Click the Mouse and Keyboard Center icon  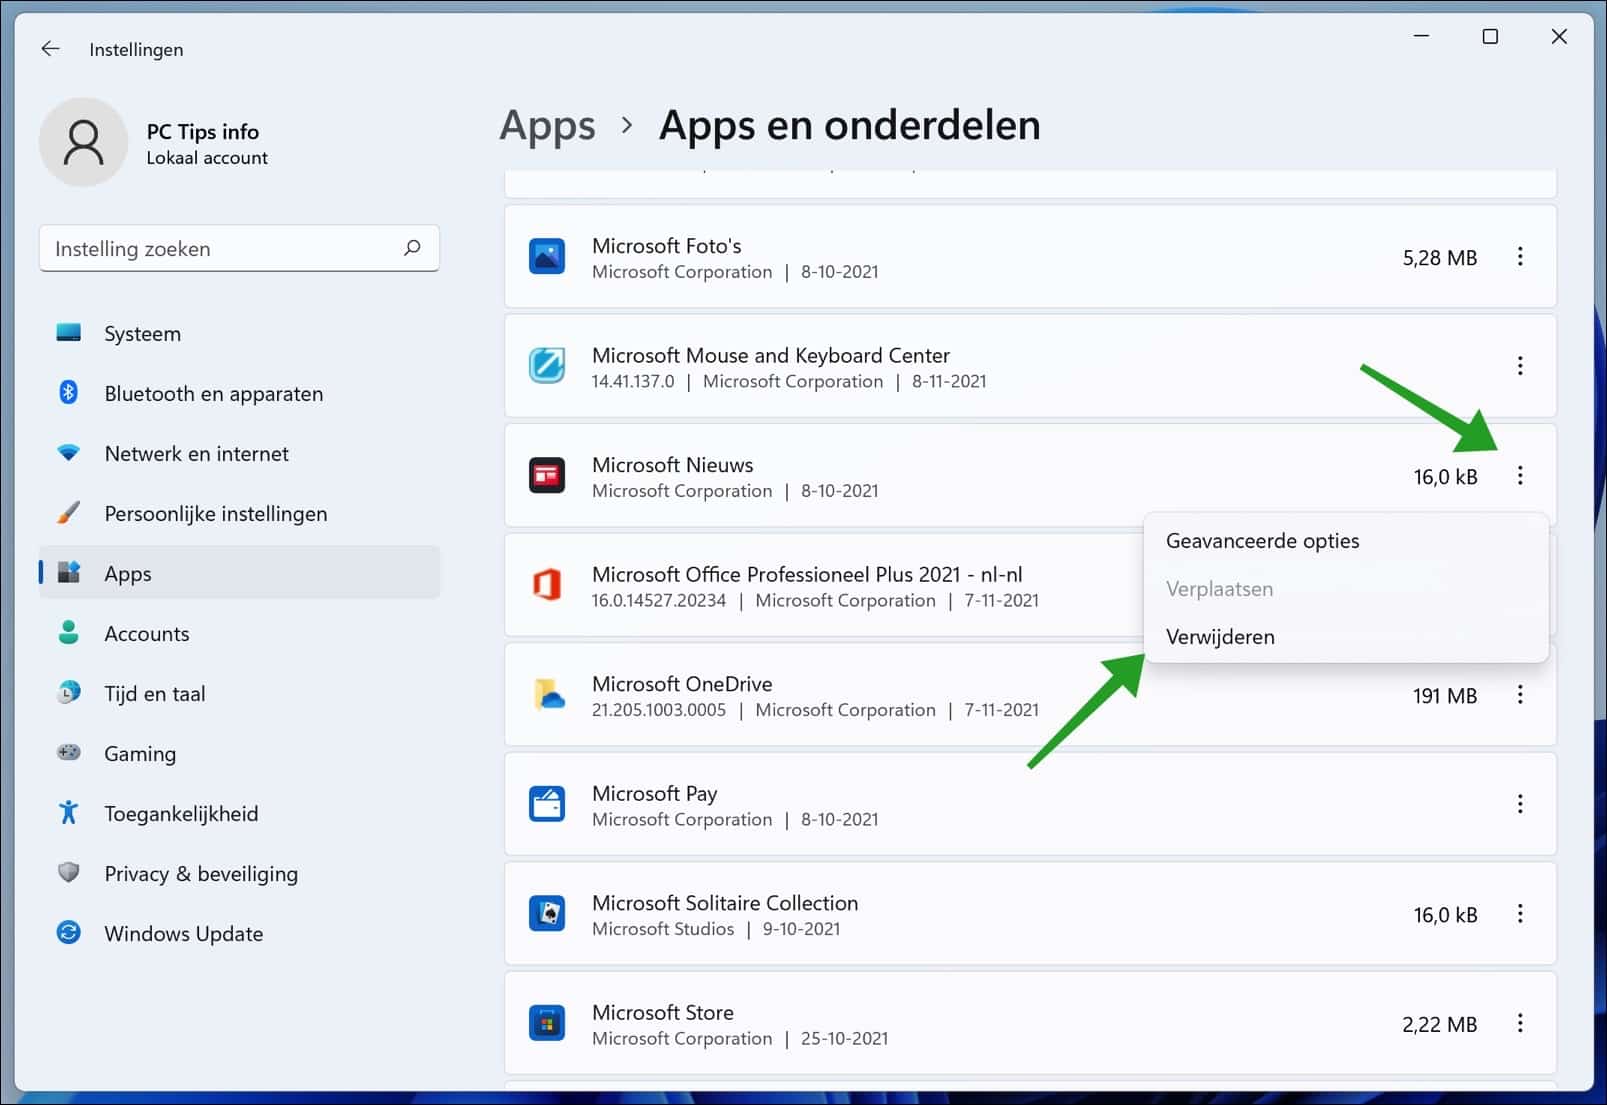(x=547, y=366)
